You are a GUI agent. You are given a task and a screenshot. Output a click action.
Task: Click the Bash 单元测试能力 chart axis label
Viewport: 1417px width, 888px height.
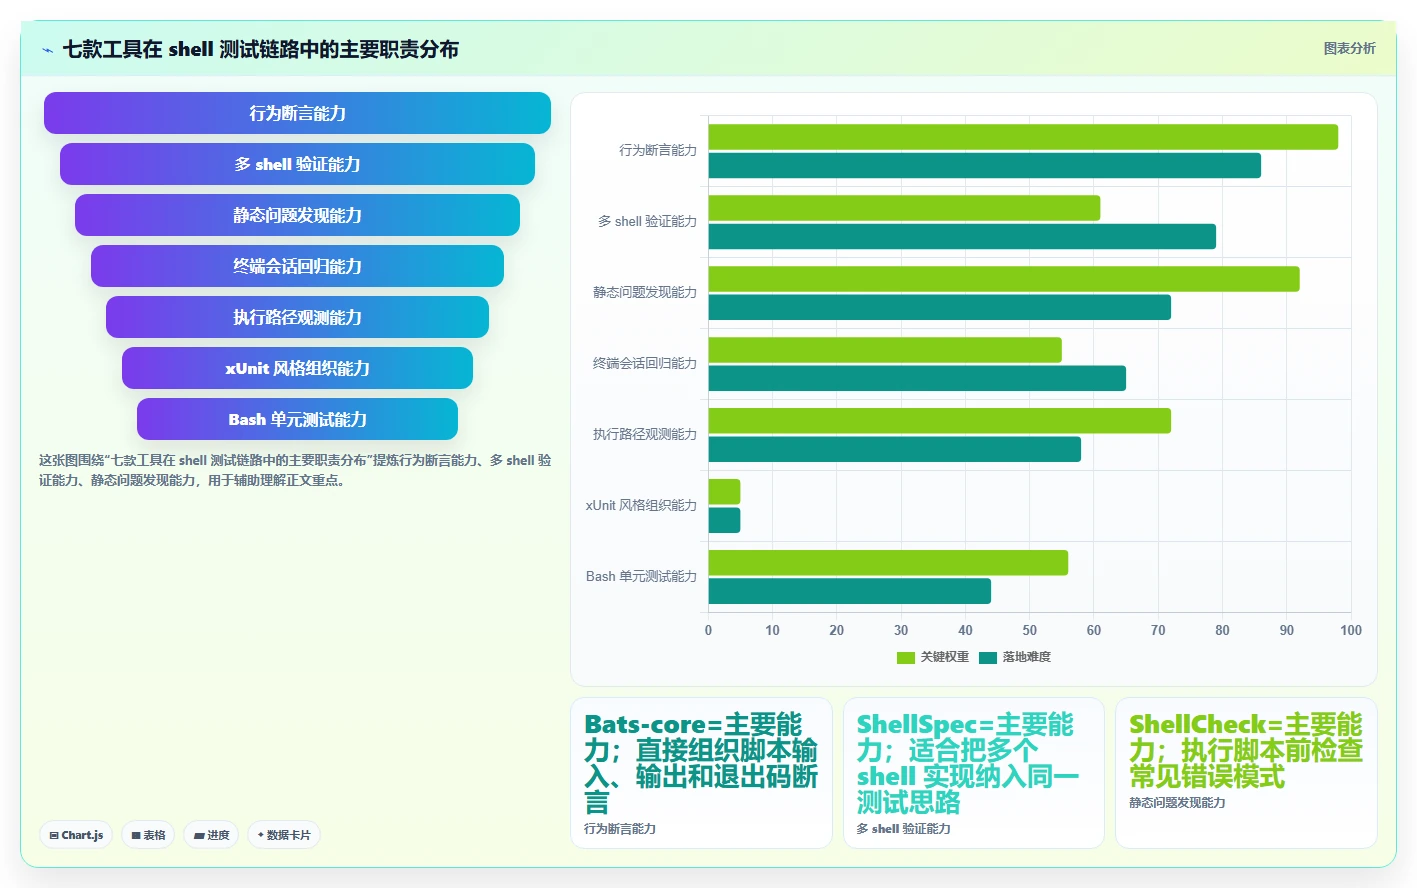pyautogui.click(x=641, y=576)
